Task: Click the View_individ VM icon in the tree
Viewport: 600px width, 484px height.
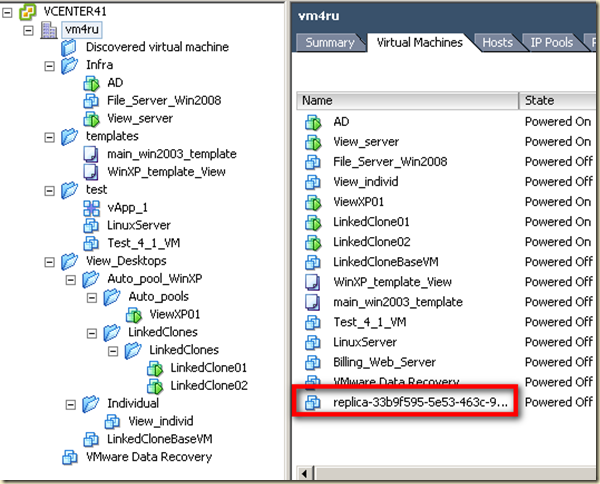Action: (112, 422)
